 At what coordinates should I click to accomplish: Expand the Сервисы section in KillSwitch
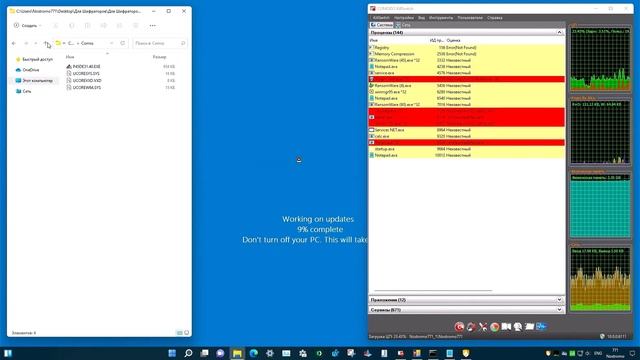(x=559, y=310)
